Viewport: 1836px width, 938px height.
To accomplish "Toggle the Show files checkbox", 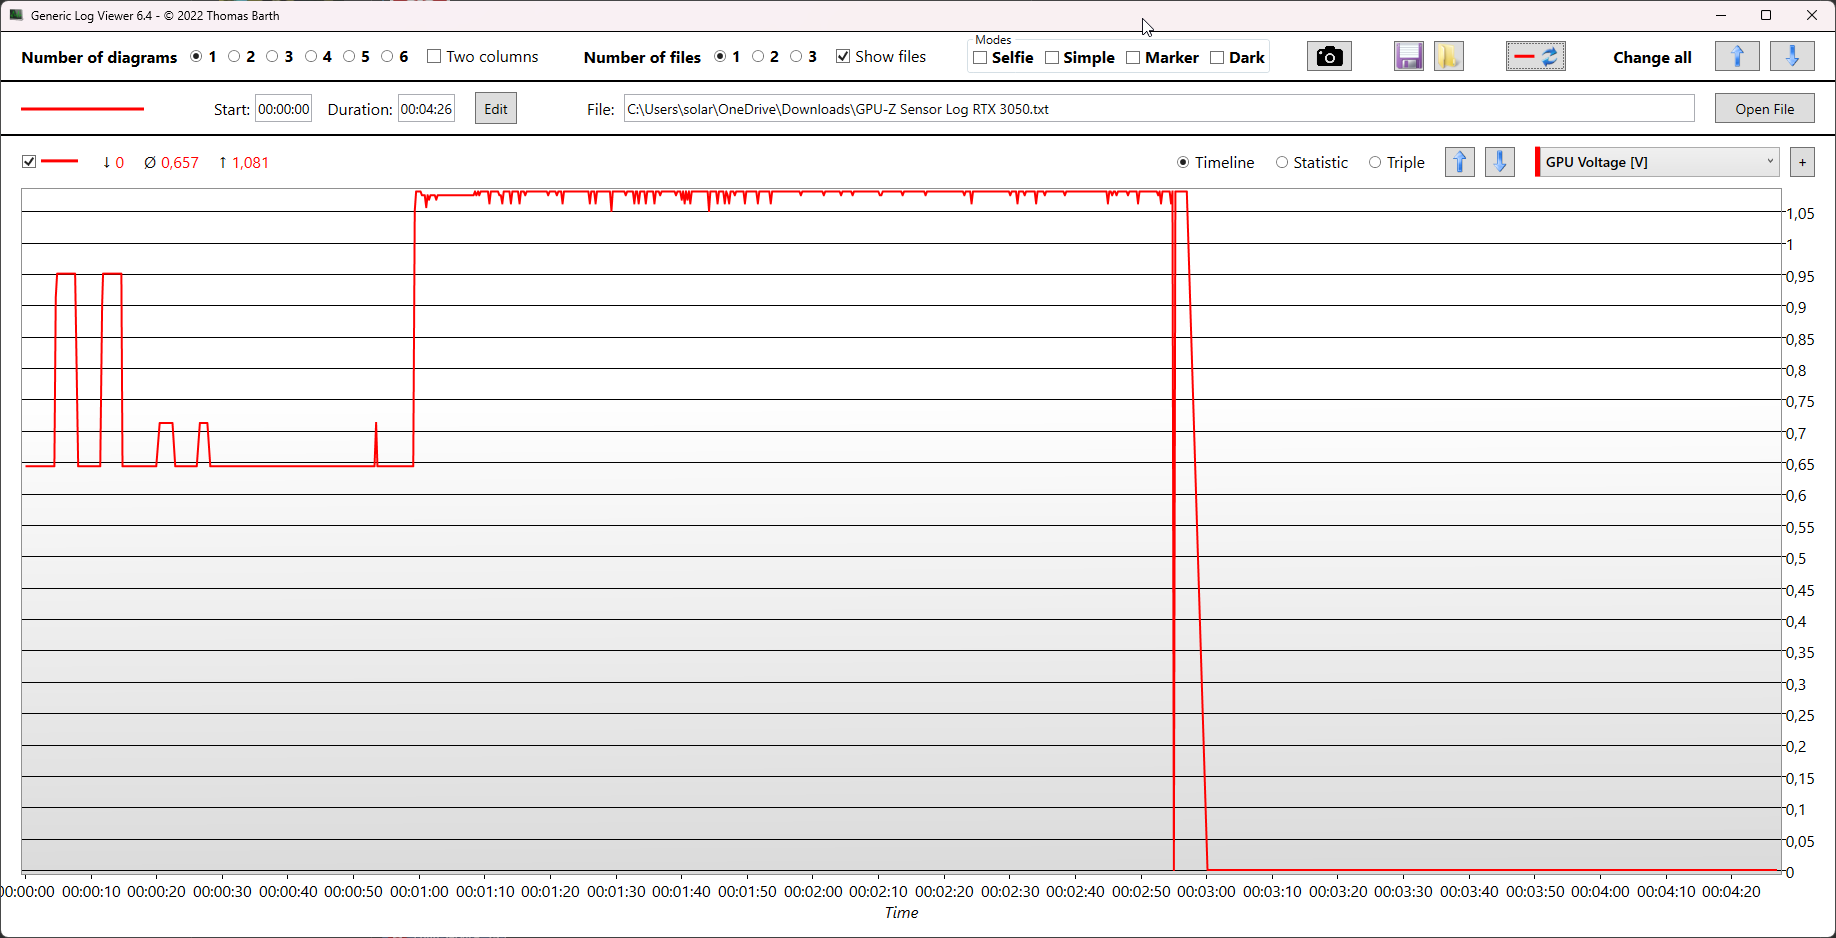I will coord(843,57).
